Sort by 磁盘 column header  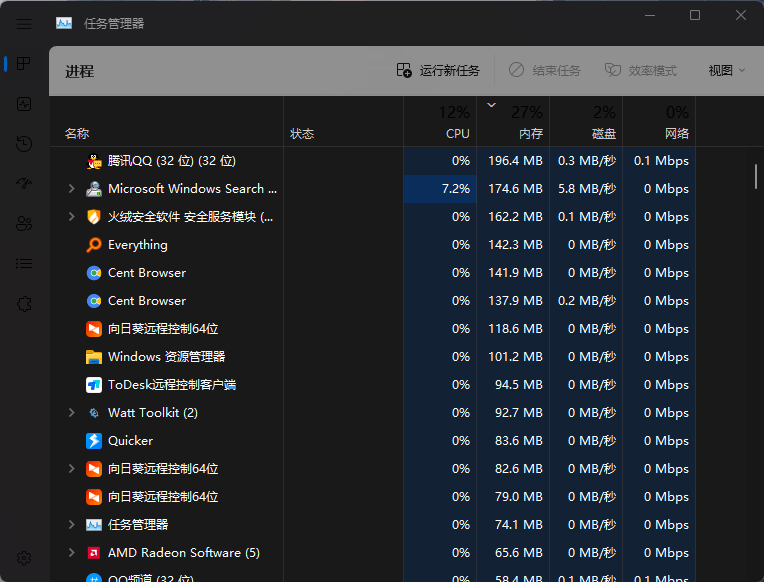pyautogui.click(x=586, y=122)
